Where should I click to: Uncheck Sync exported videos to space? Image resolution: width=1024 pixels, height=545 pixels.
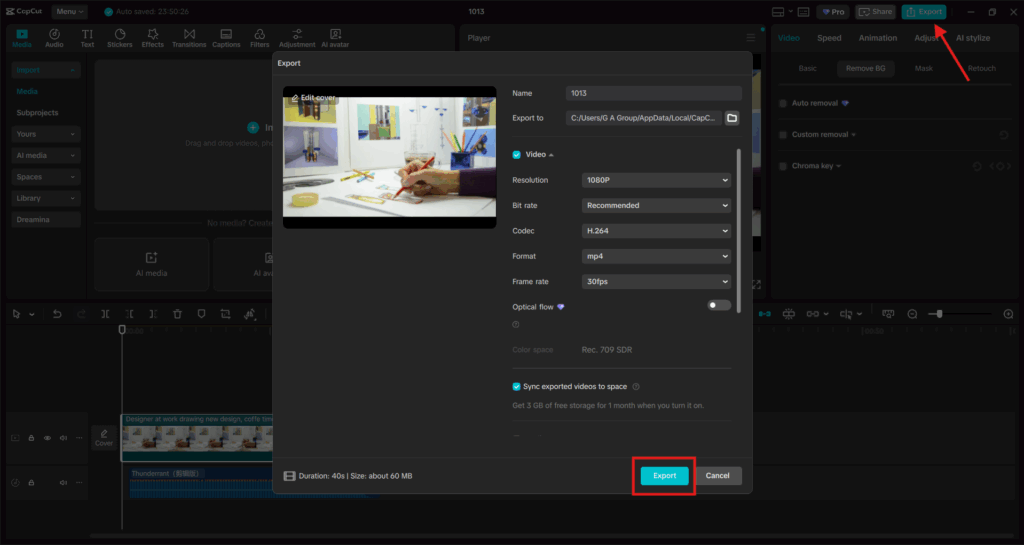coord(517,386)
